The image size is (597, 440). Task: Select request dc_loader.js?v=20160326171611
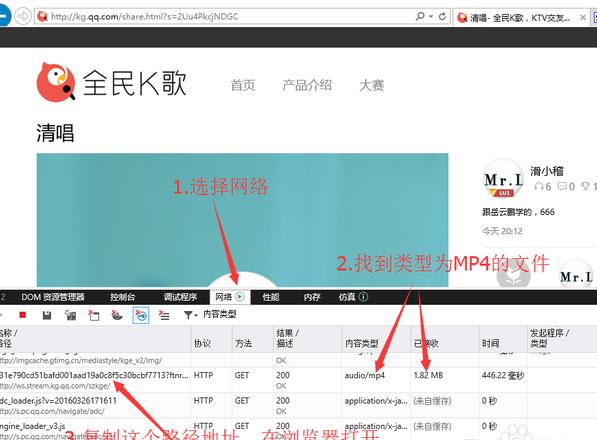click(58, 400)
